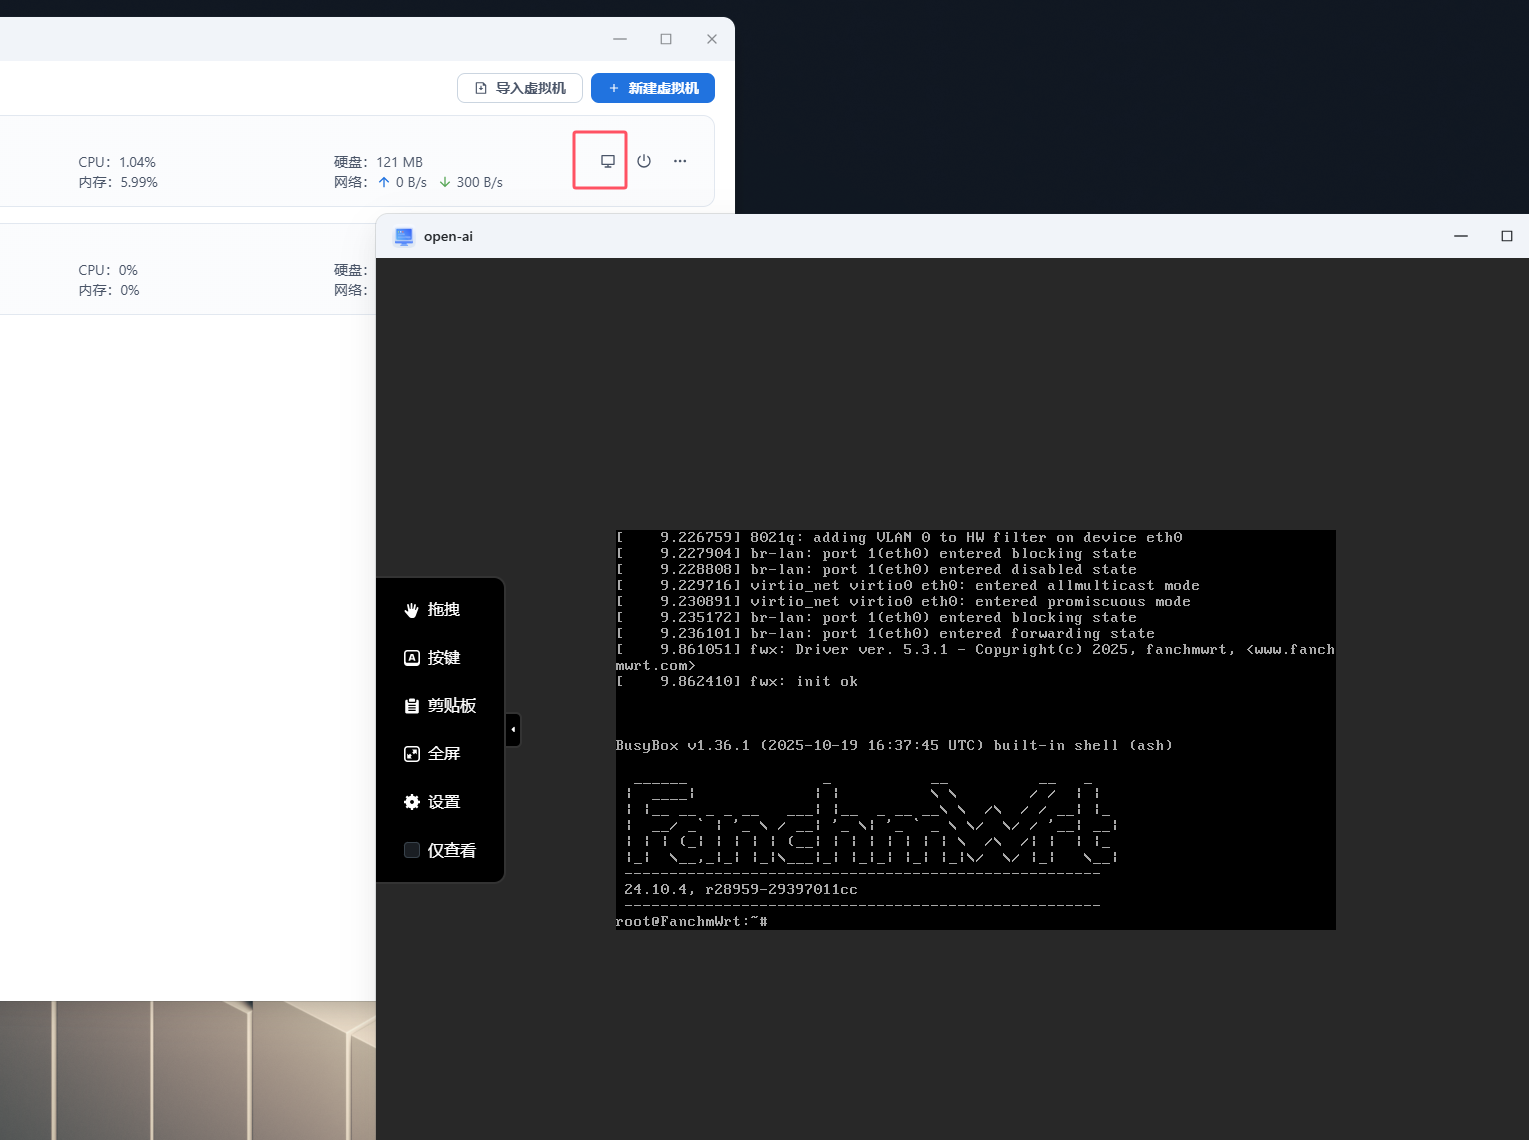Switch console to 全屏 fullscreen

click(432, 754)
